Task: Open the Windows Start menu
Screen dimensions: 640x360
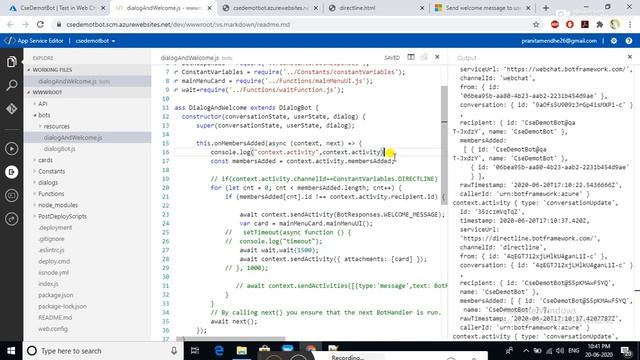Action: coord(11,351)
